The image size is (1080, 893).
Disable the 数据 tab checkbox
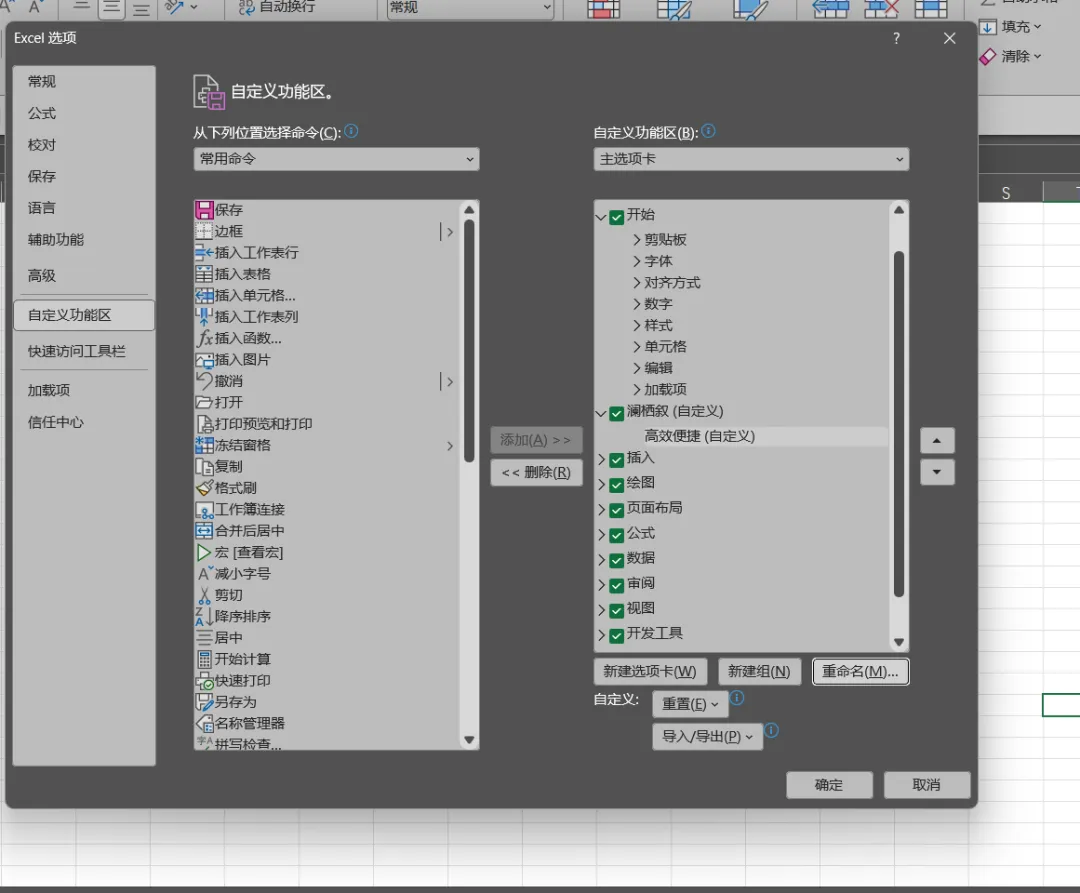616,560
